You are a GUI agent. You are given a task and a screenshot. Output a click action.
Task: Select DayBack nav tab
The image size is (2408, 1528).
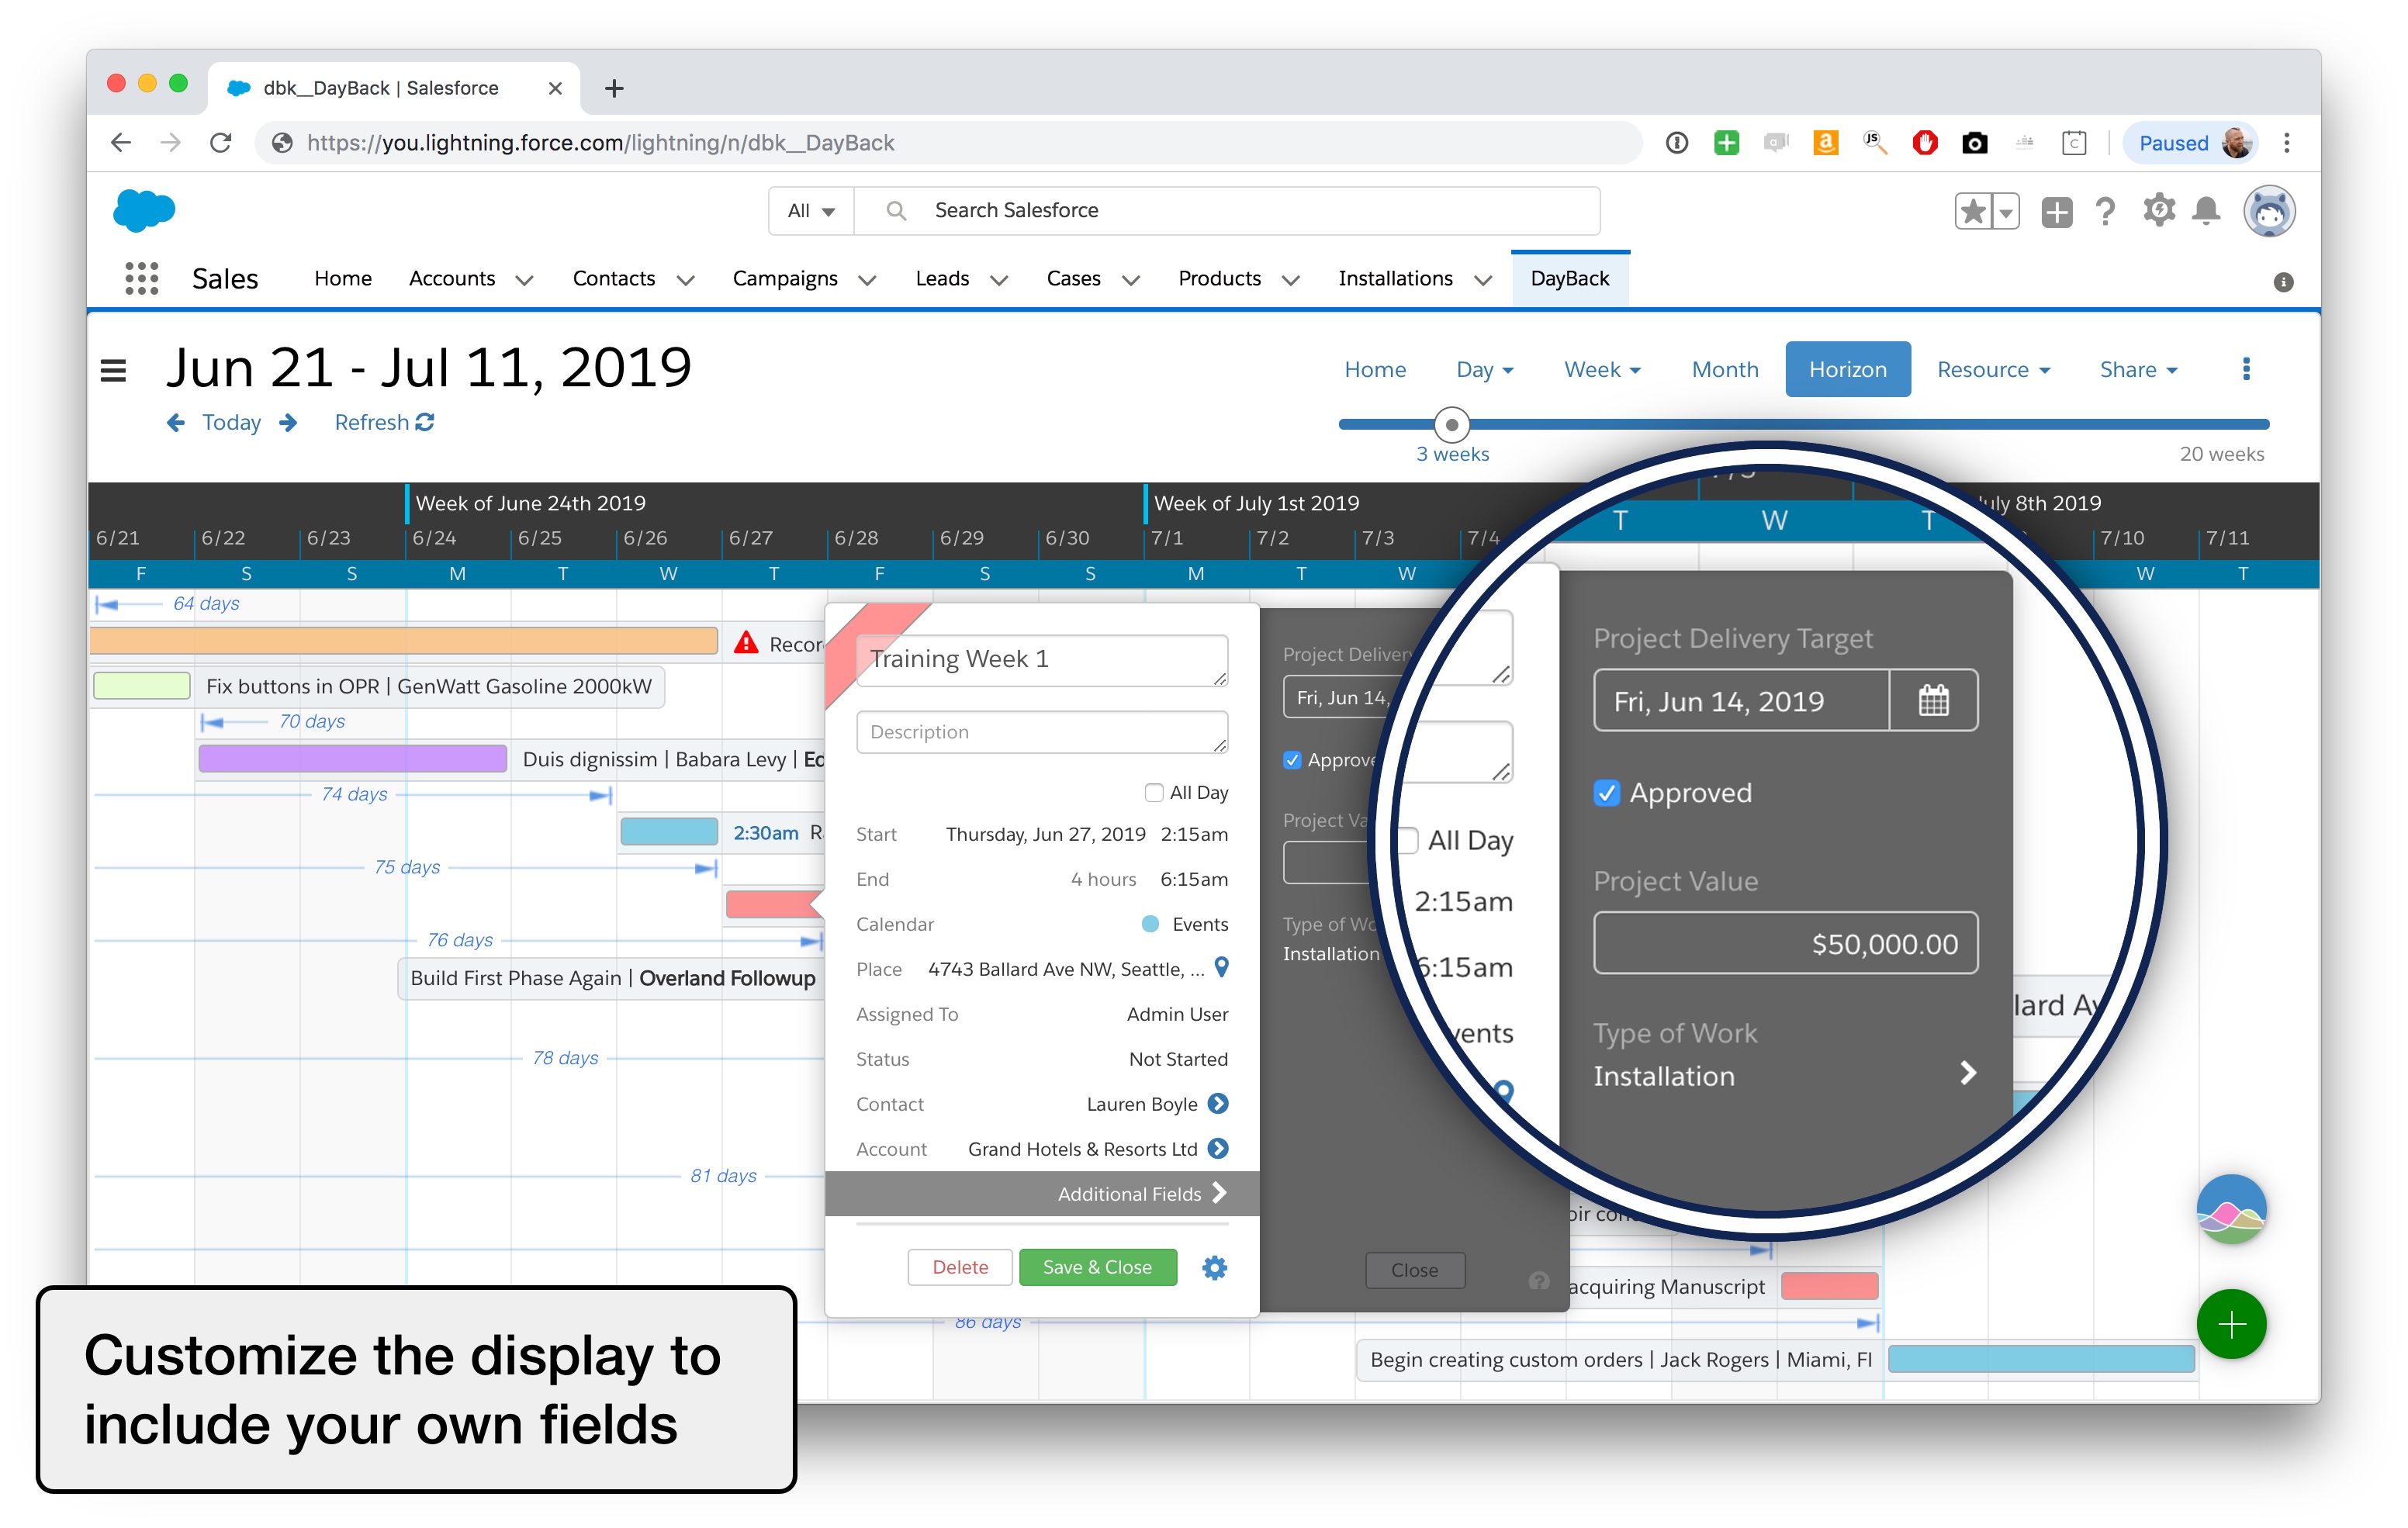coord(1569,278)
